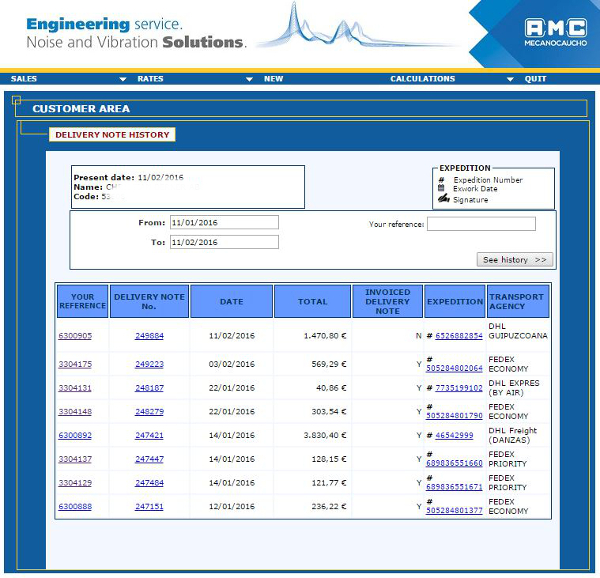Click the INVOICED DELIVERY NOTE column header
600x578 pixels.
(x=388, y=301)
